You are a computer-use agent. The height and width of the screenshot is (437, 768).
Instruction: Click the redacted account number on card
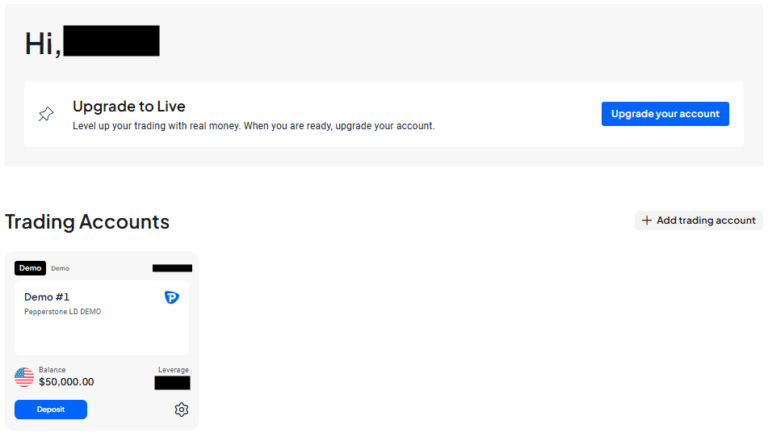pos(172,268)
